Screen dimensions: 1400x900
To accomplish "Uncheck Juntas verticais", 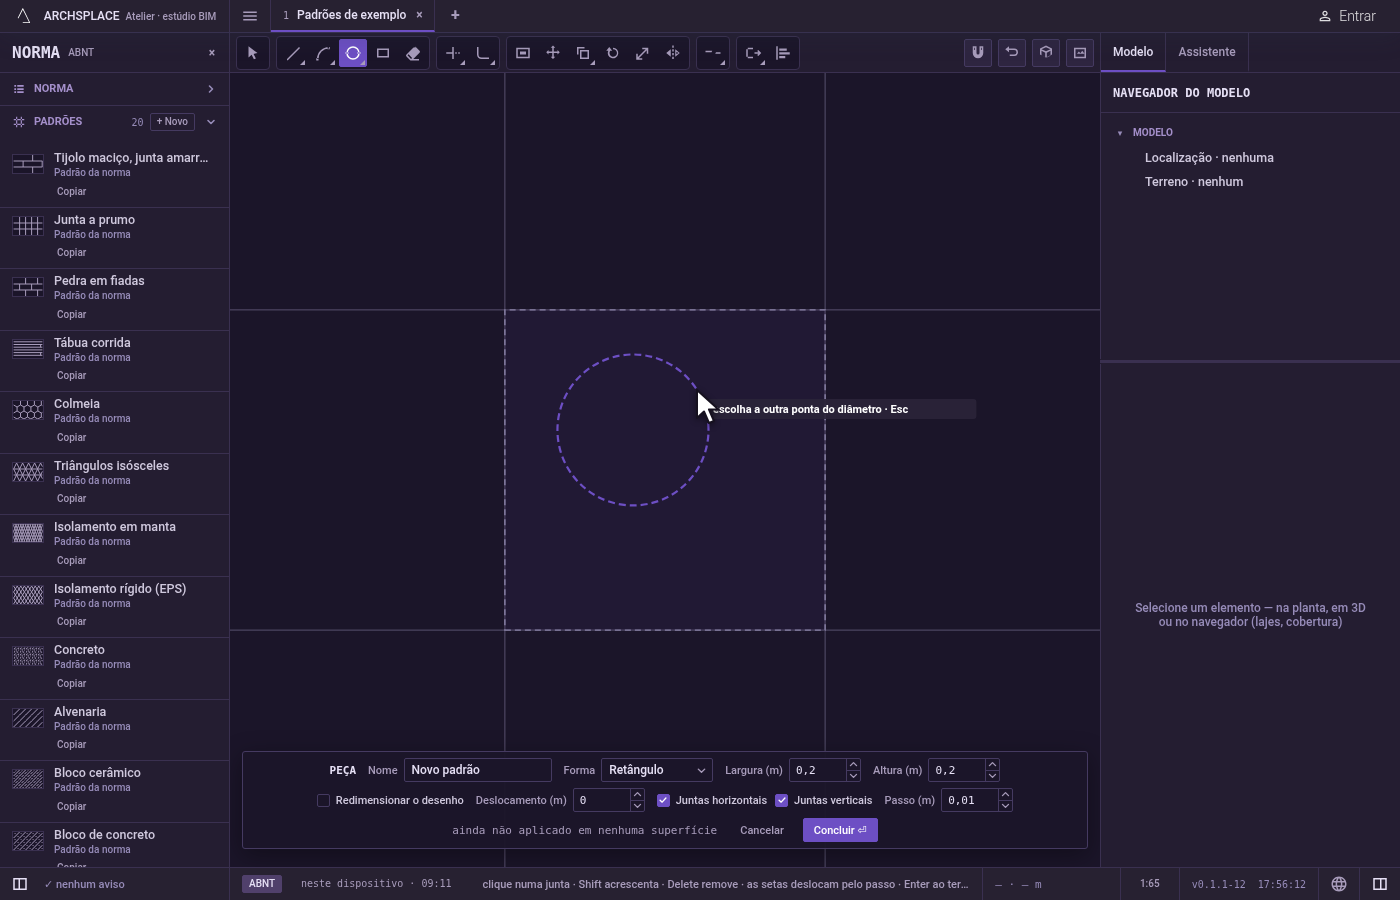I will [x=781, y=800].
